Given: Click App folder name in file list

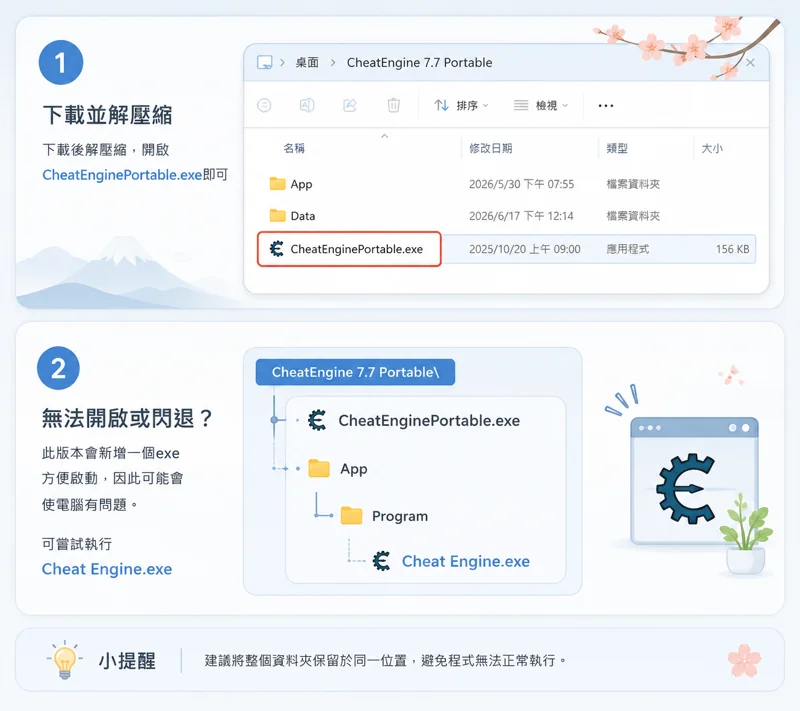Looking at the screenshot, I should (302, 184).
